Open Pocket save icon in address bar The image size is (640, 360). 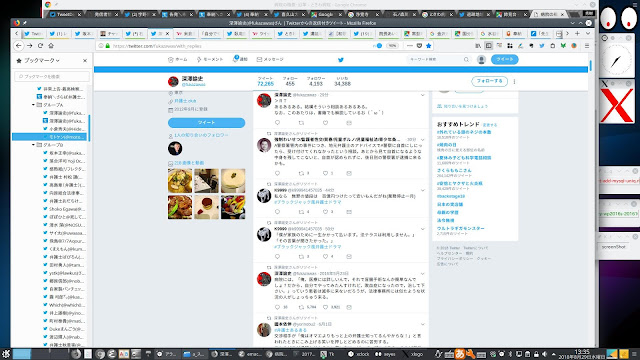coord(419,46)
